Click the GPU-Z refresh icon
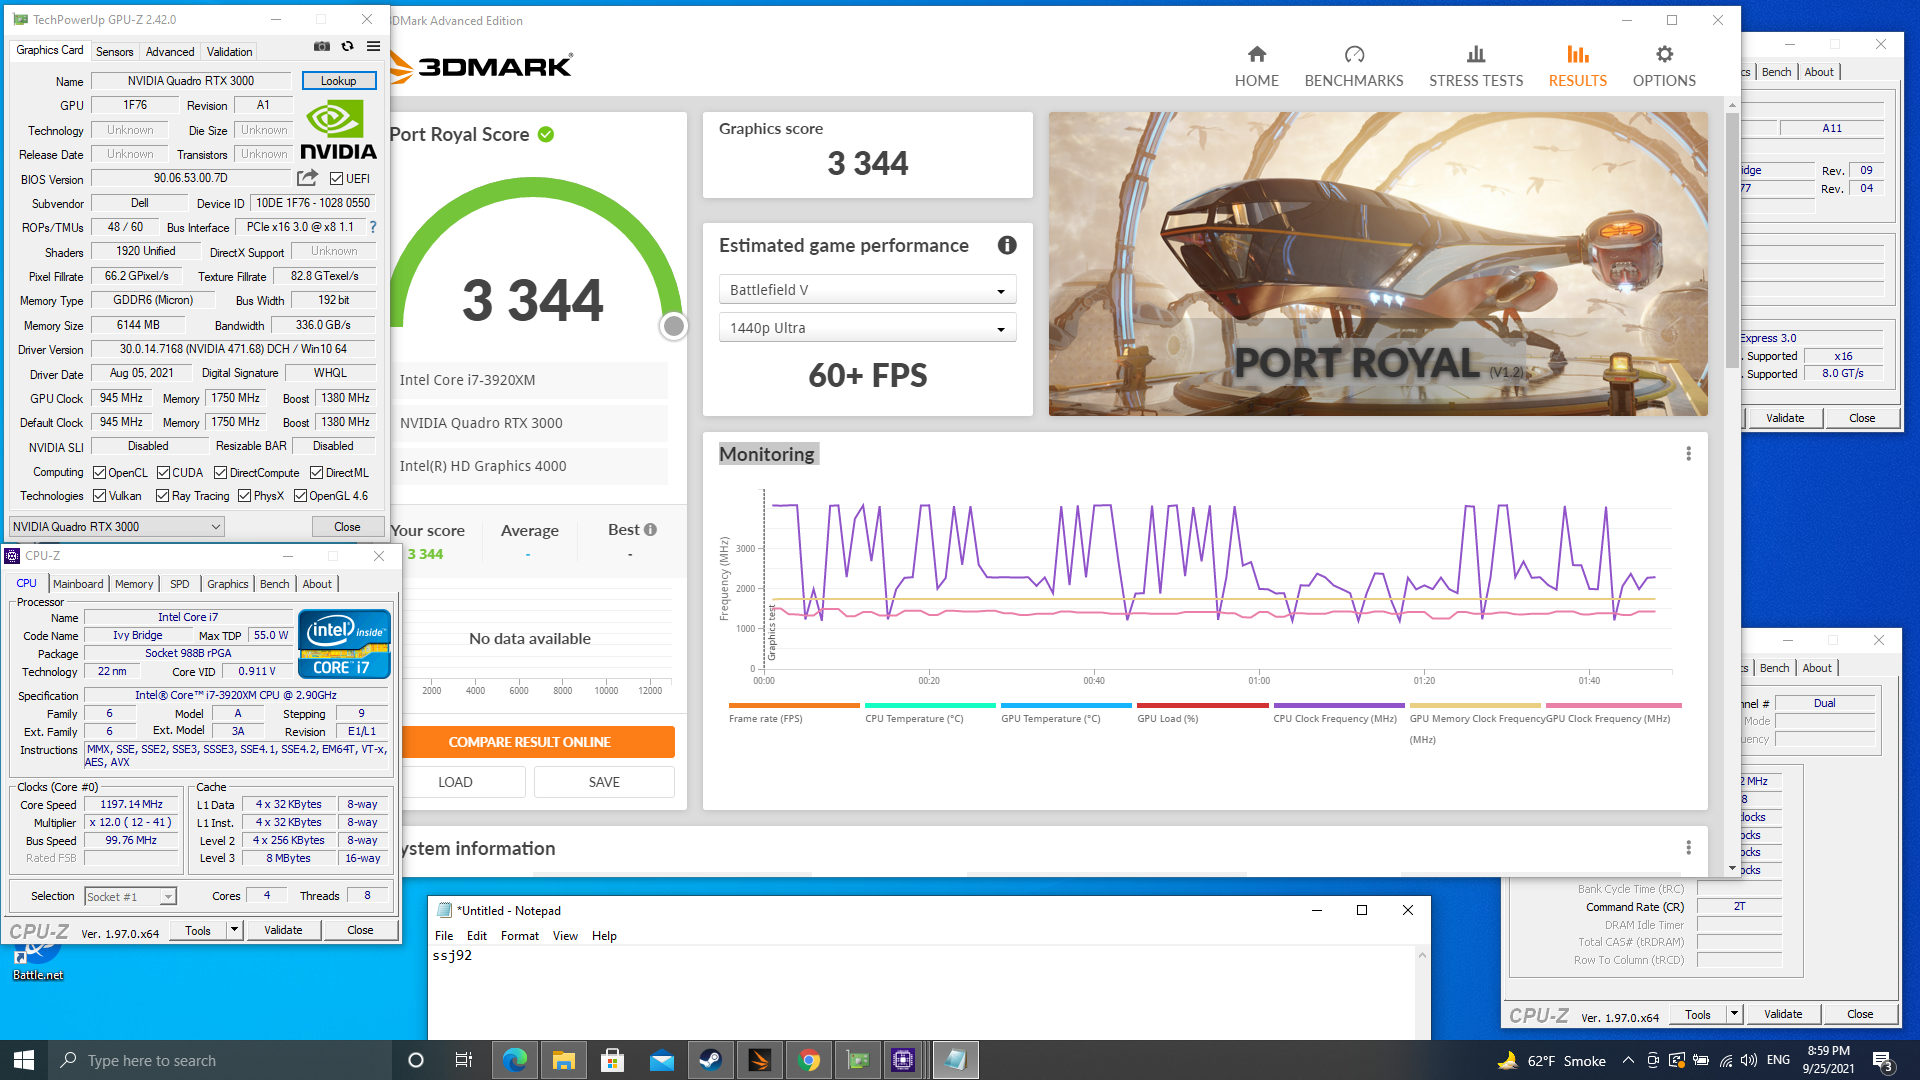 347,46
